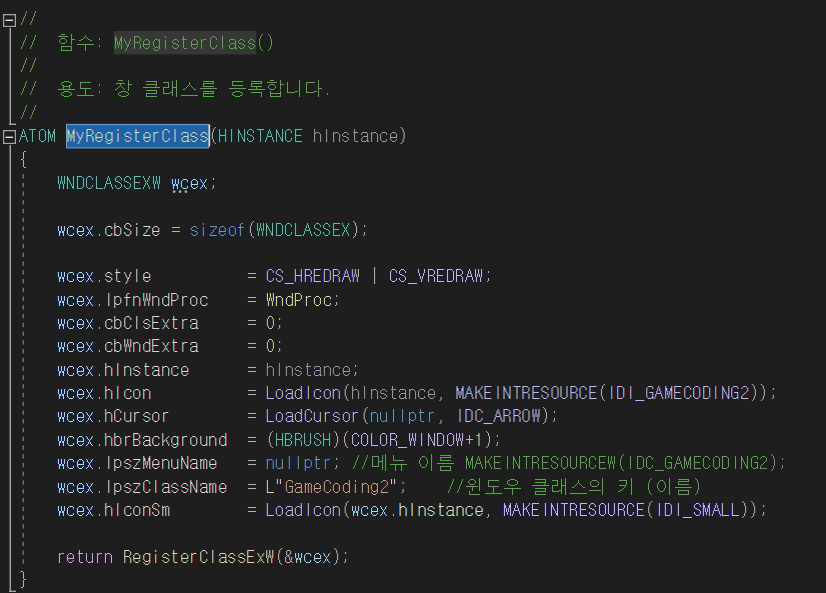Image resolution: width=826 pixels, height=593 pixels.
Task: Click the (HBRUSH) cast
Action: (303, 440)
